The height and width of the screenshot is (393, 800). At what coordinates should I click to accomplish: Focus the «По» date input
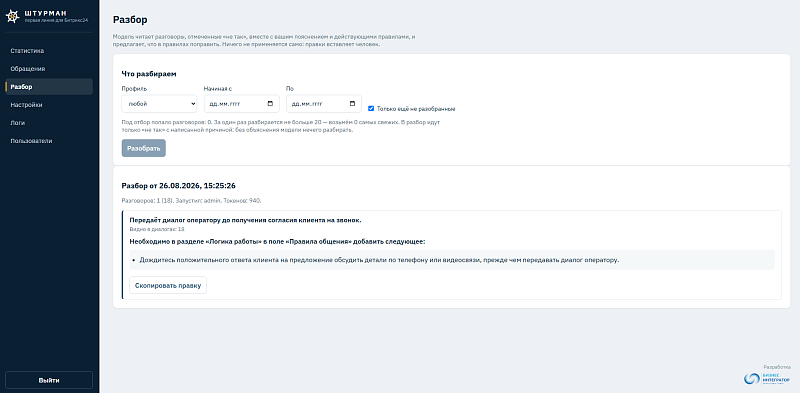(323, 104)
